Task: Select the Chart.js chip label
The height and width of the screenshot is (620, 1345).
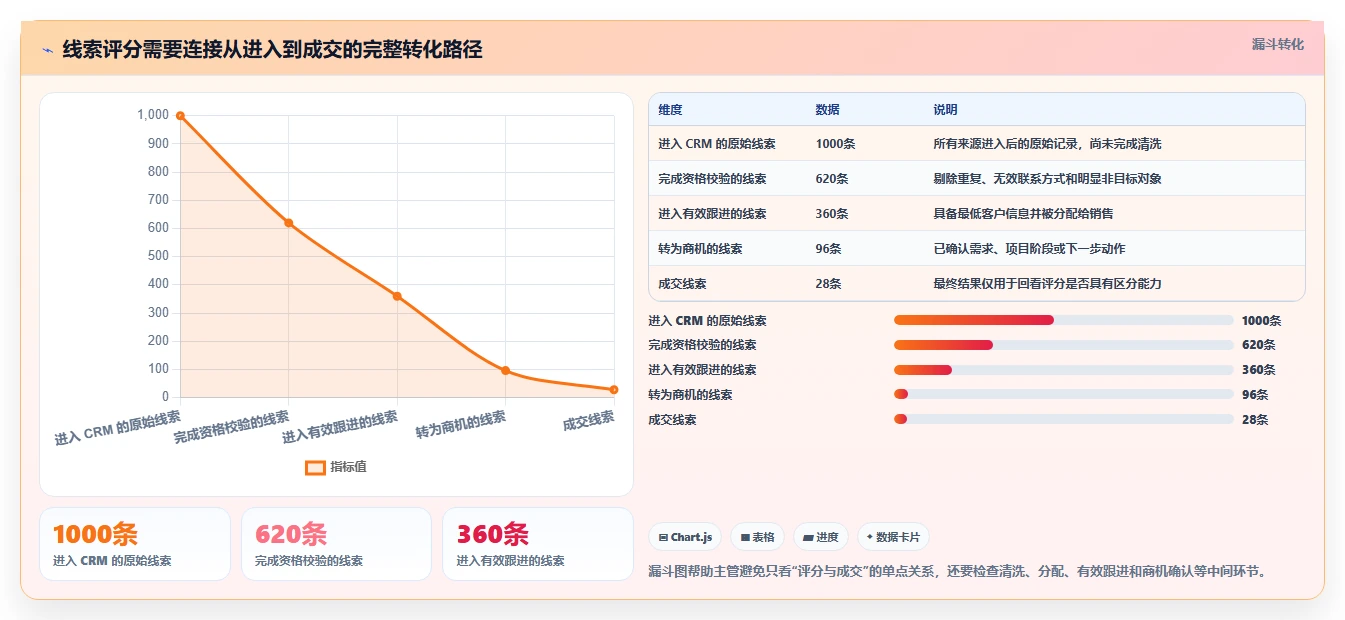Action: point(691,537)
